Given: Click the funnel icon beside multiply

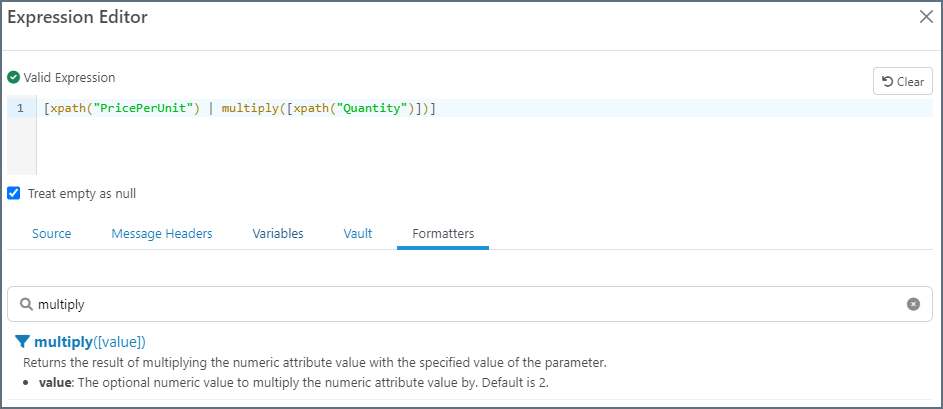Looking at the screenshot, I should click(22, 342).
